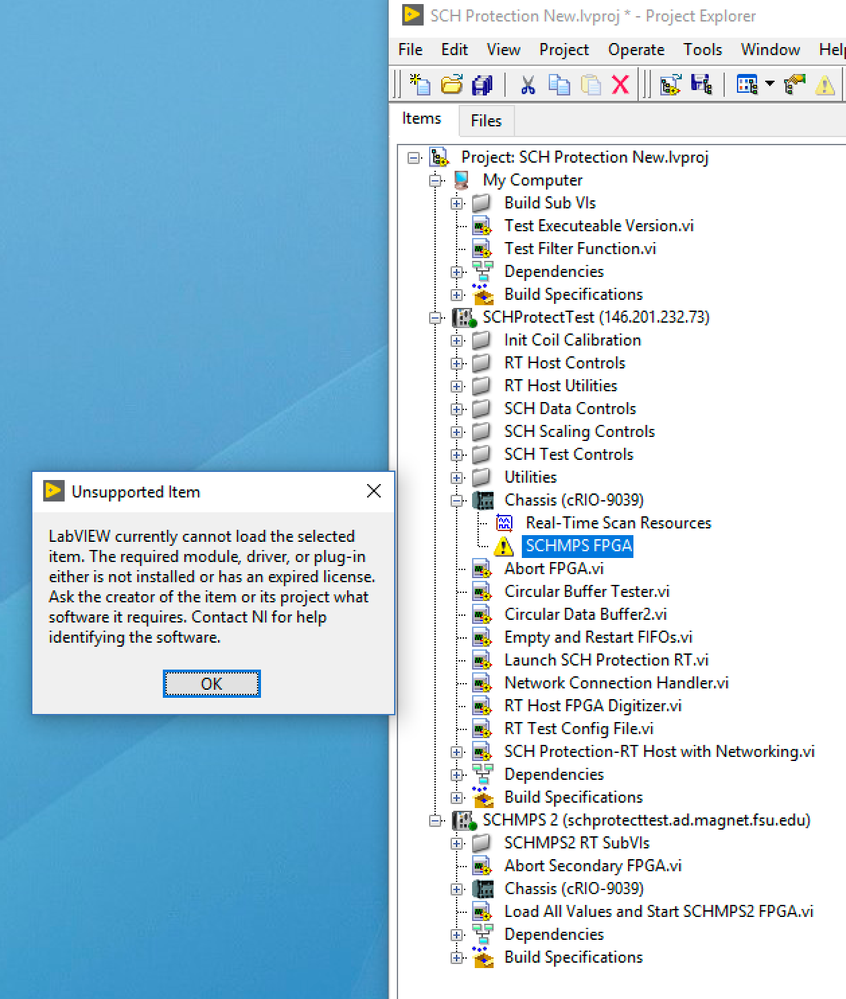Open the File menu
Screen dimensions: 846x999
pyautogui.click(x=410, y=50)
